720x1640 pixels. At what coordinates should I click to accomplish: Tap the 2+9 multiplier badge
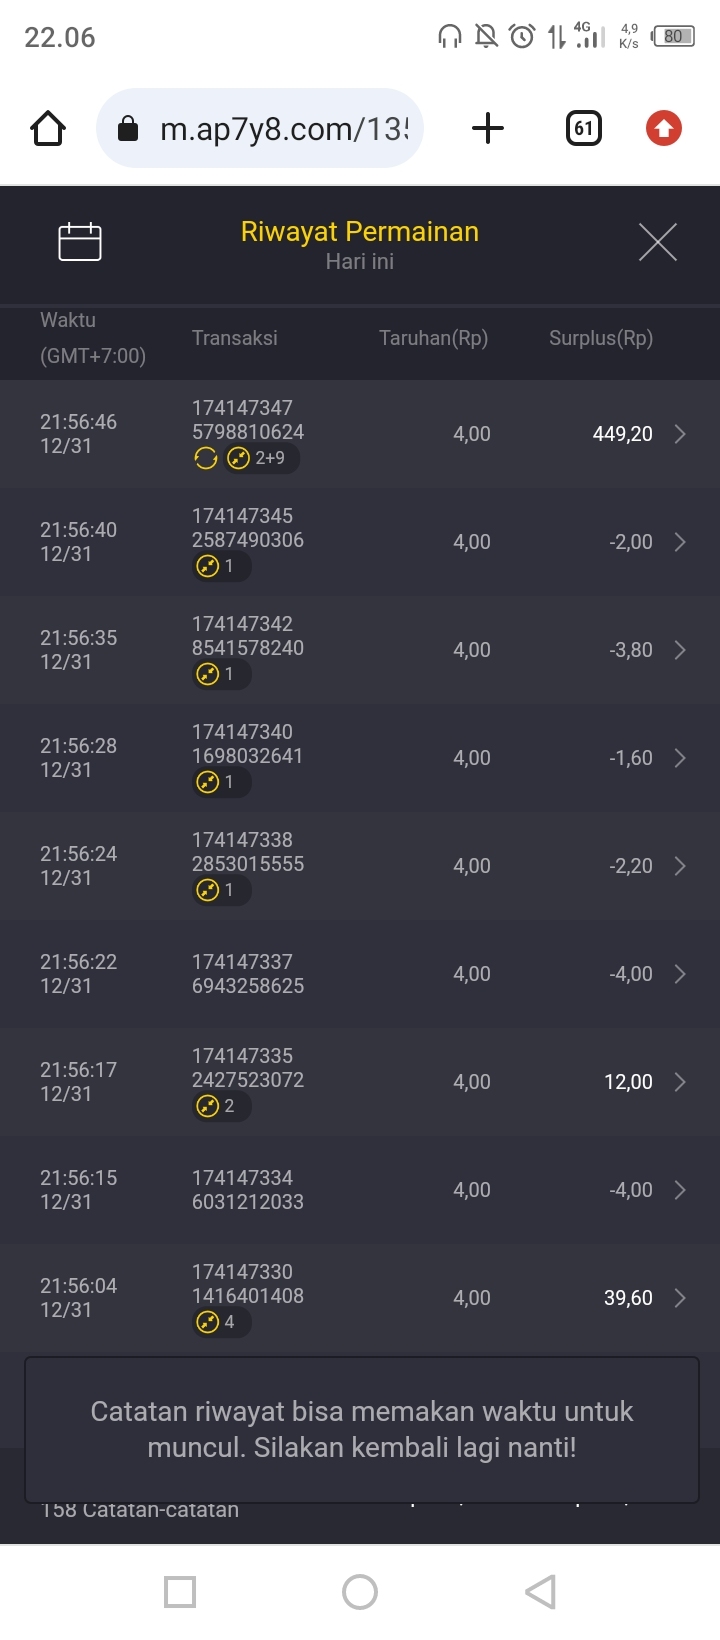pyautogui.click(x=262, y=459)
